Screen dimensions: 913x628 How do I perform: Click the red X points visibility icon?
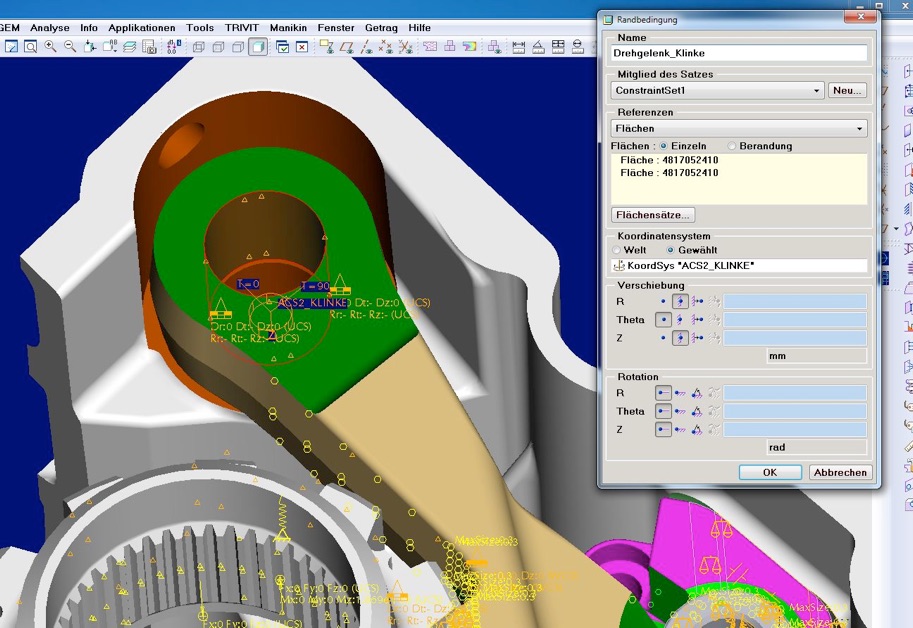pyautogui.click(x=385, y=47)
